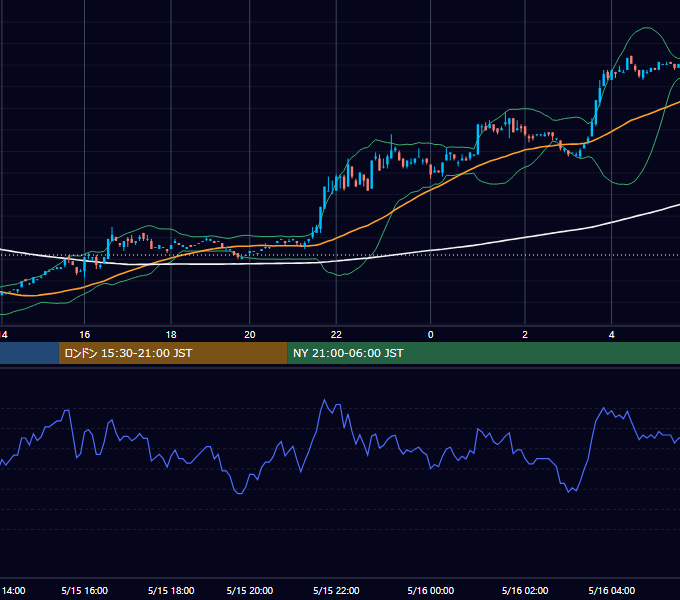Click the blue session band before London
The width and height of the screenshot is (680, 600).
[x=29, y=353]
